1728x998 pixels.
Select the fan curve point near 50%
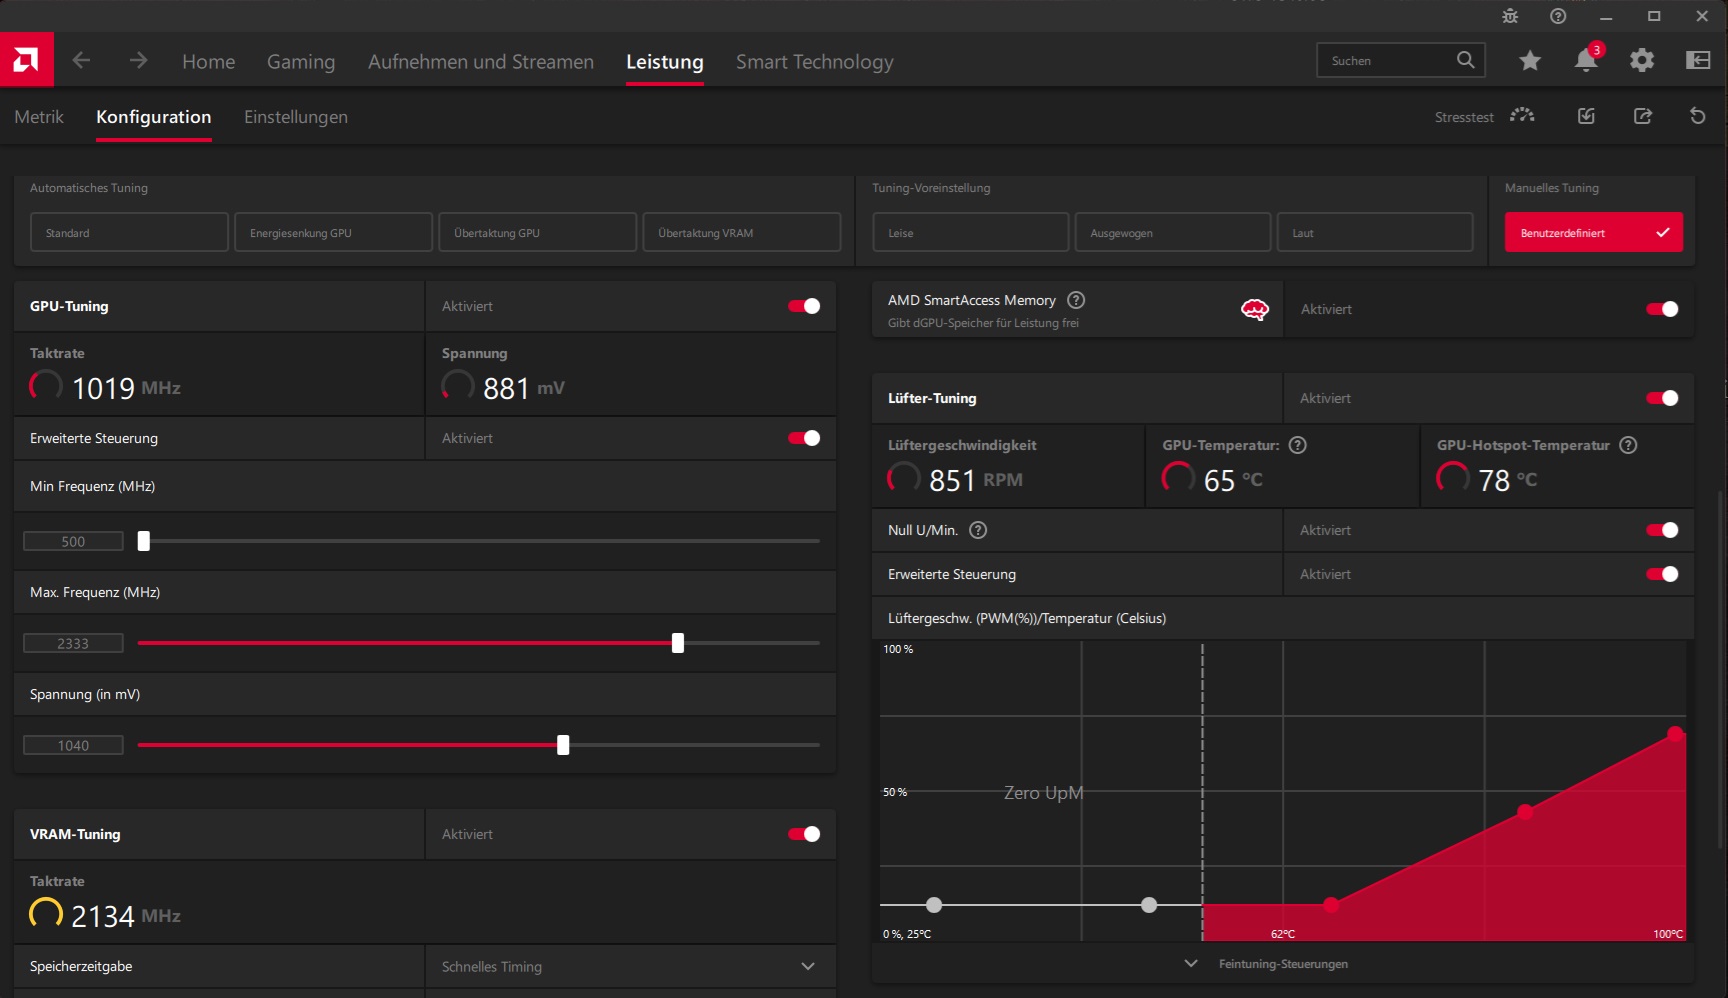1525,812
